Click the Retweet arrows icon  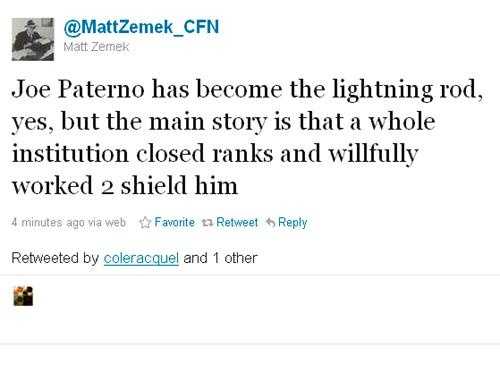click(x=207, y=223)
